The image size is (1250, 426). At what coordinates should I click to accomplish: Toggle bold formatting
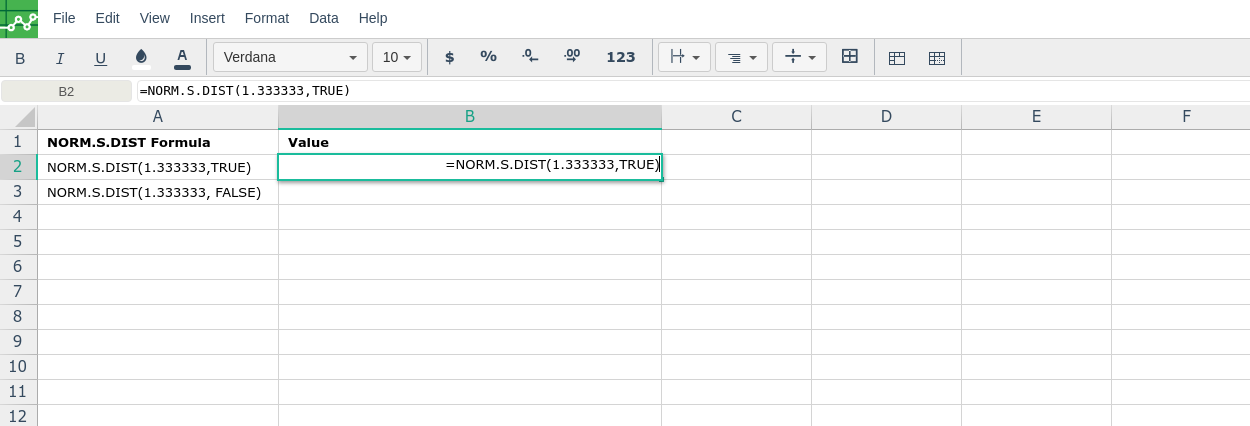(20, 58)
